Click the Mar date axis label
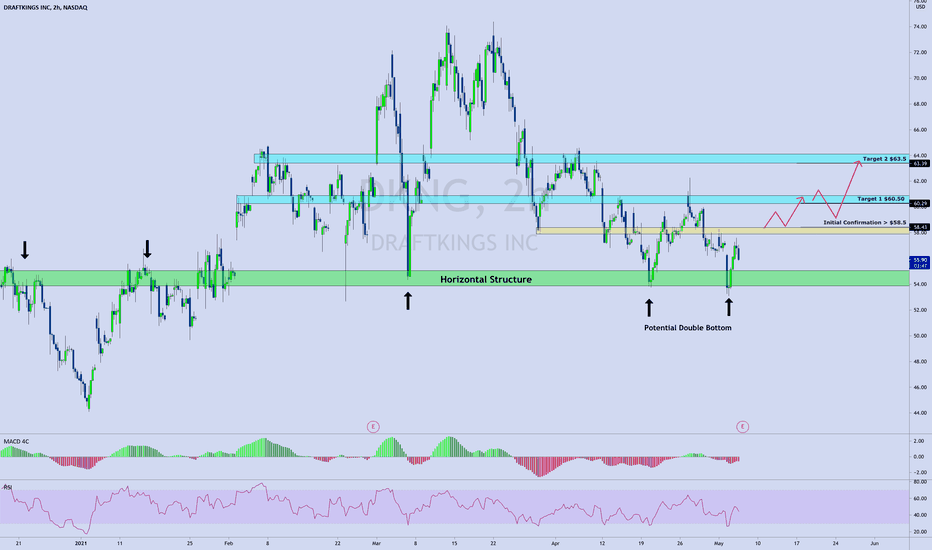 [x=376, y=543]
